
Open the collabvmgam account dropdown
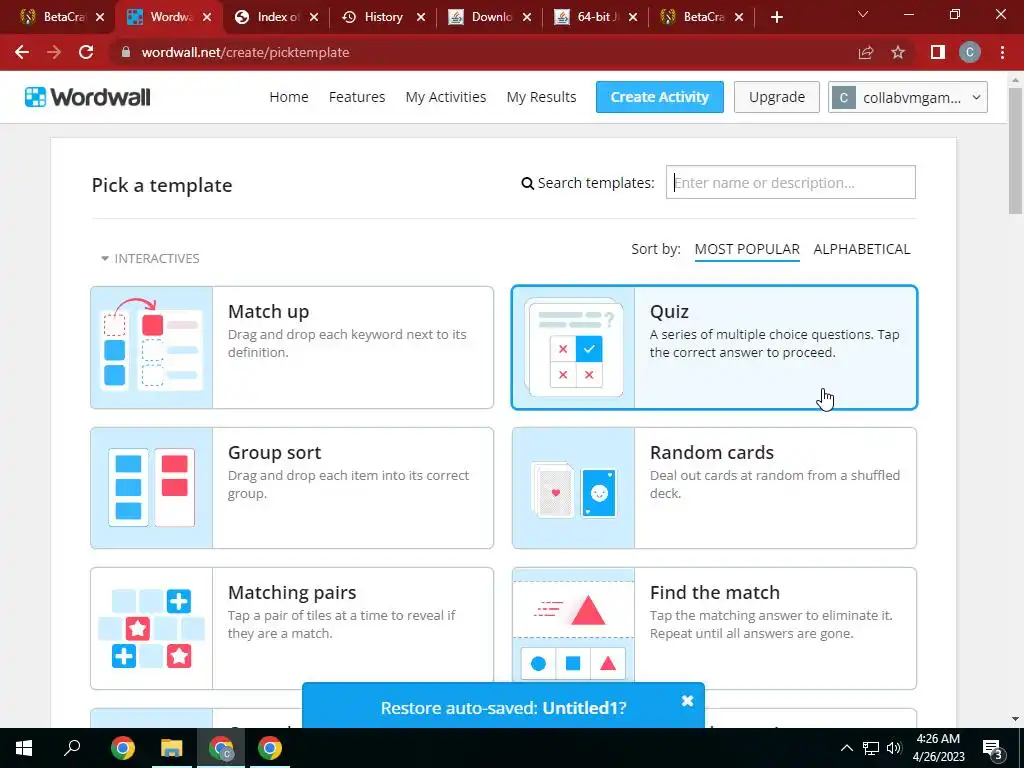908,97
